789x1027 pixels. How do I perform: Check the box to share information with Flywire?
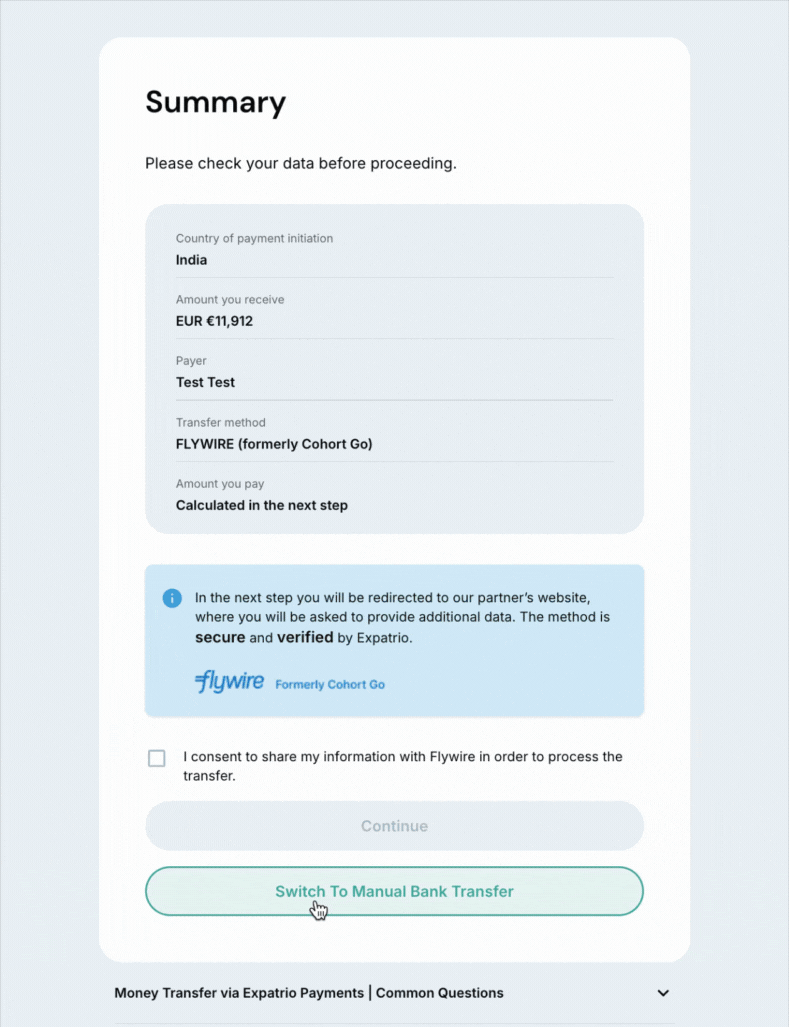pos(156,758)
